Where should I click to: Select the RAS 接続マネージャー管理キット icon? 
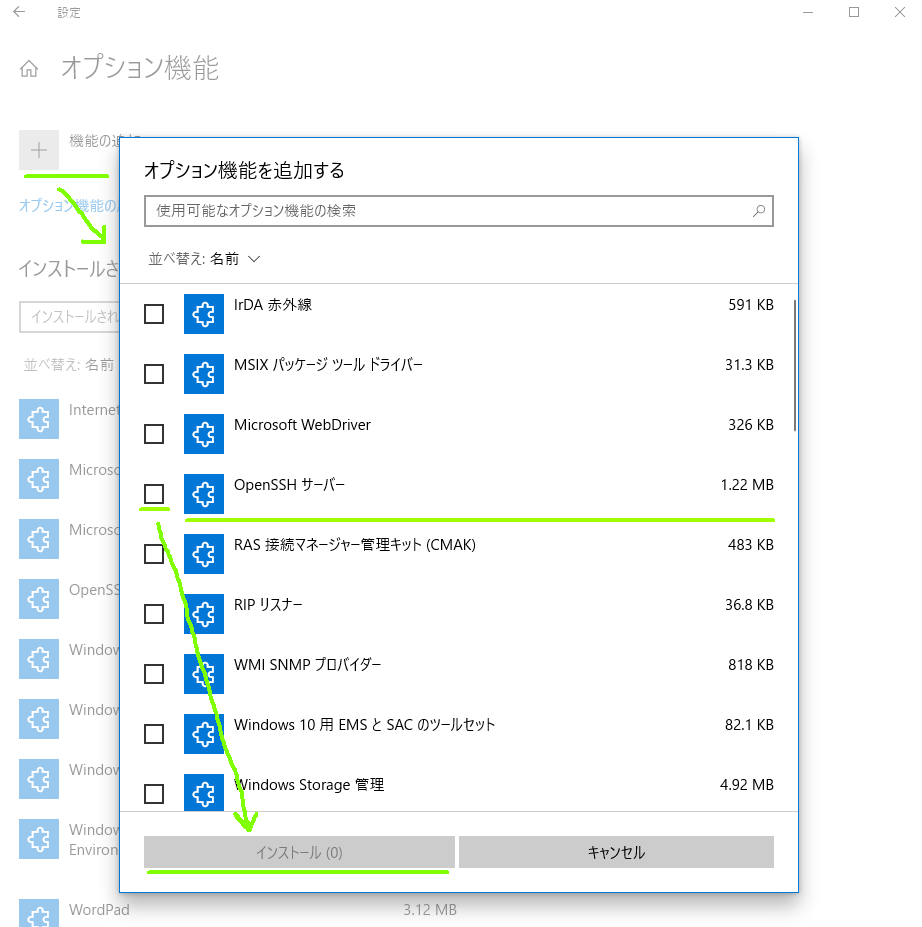(x=204, y=554)
